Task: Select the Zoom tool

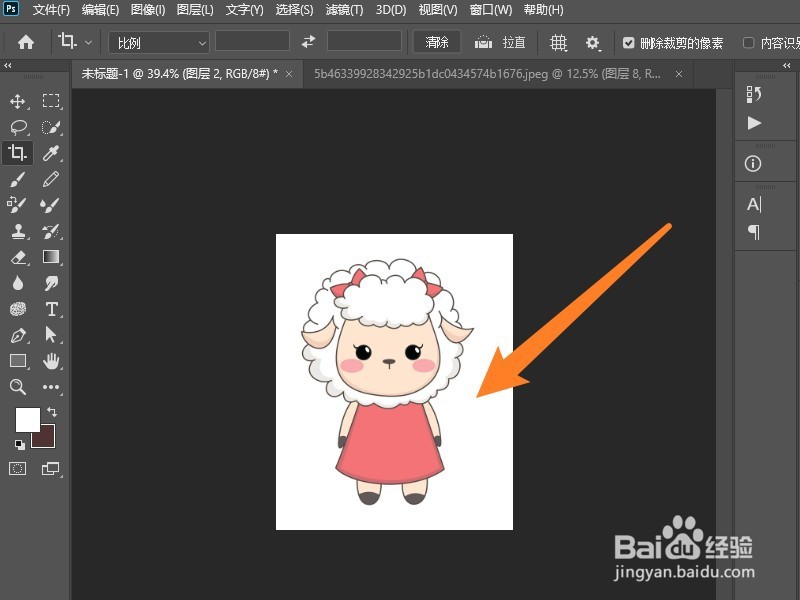Action: click(18, 387)
